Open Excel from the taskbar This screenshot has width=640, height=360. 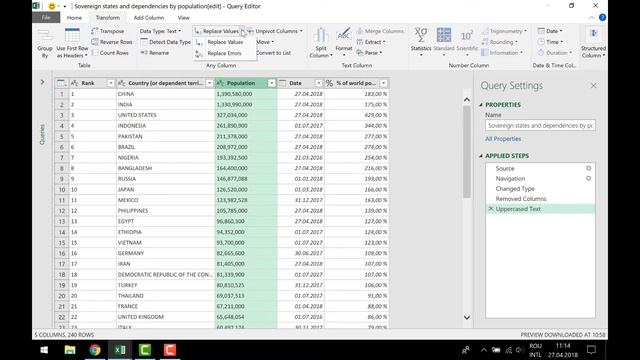point(120,350)
